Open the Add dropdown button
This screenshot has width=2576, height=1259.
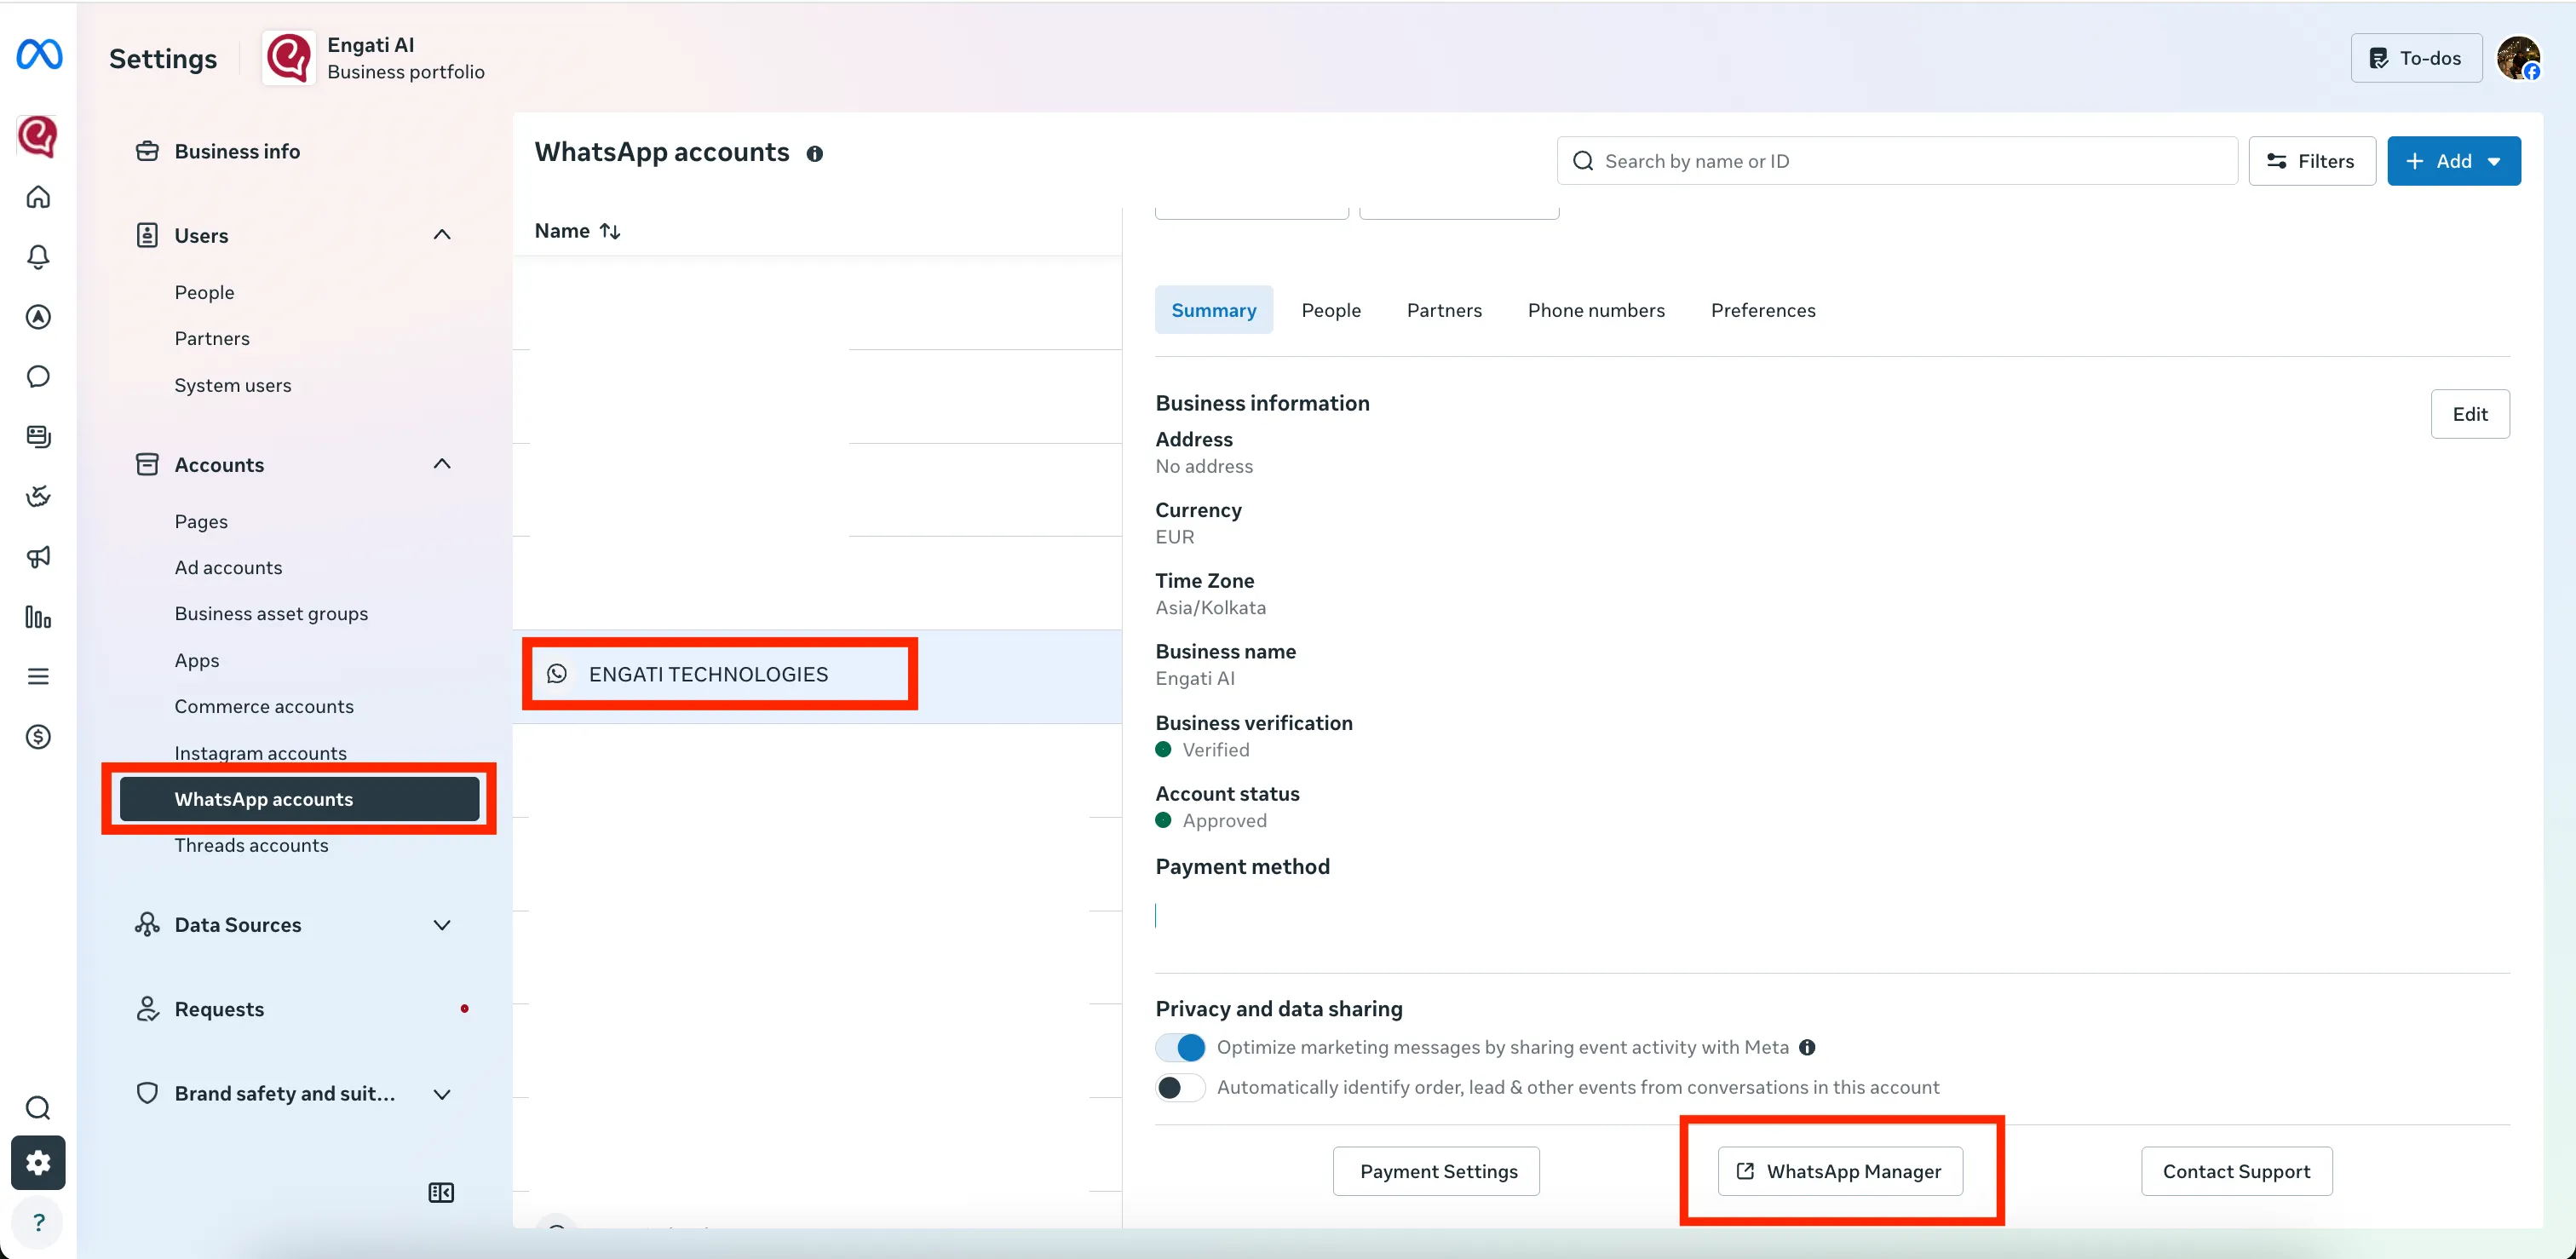(2453, 161)
